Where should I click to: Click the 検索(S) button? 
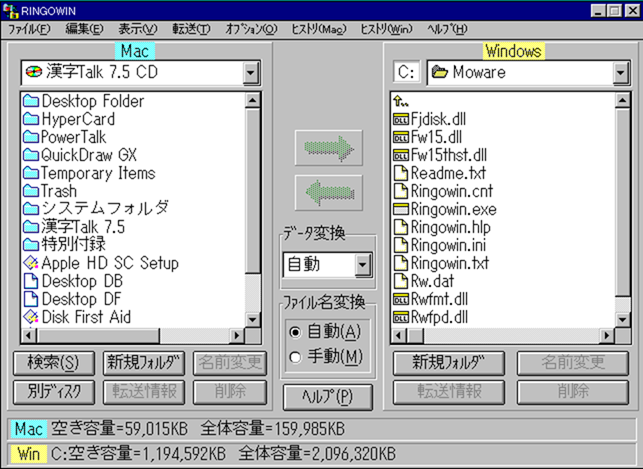pyautogui.click(x=55, y=362)
